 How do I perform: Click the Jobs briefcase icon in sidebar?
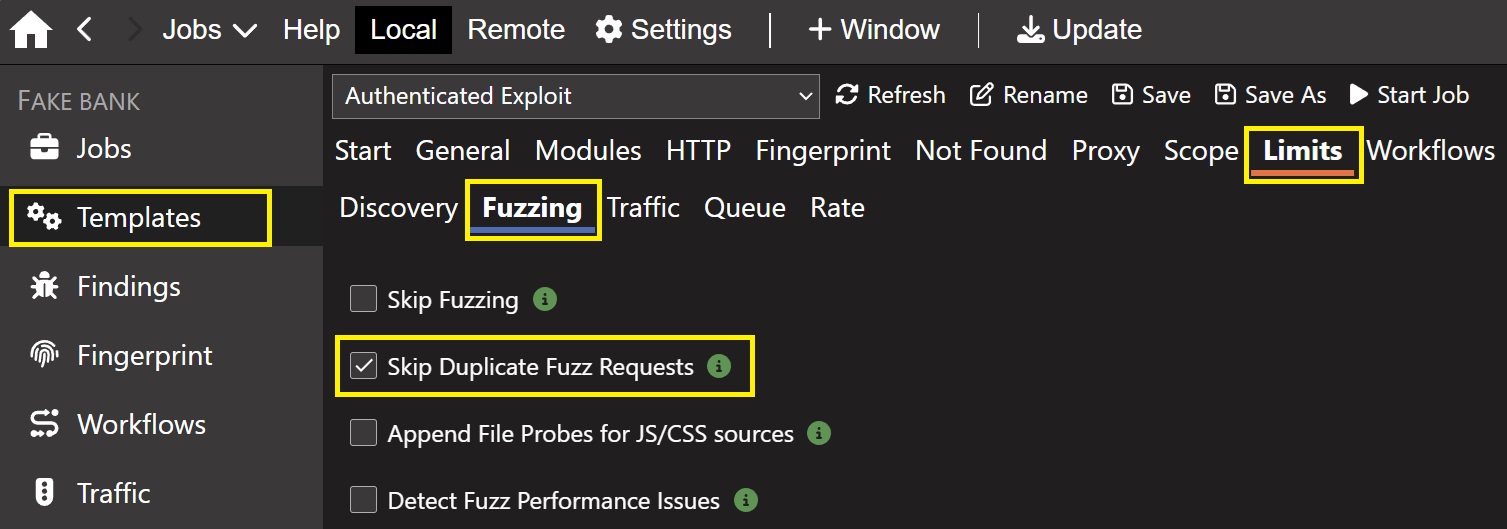[44, 149]
